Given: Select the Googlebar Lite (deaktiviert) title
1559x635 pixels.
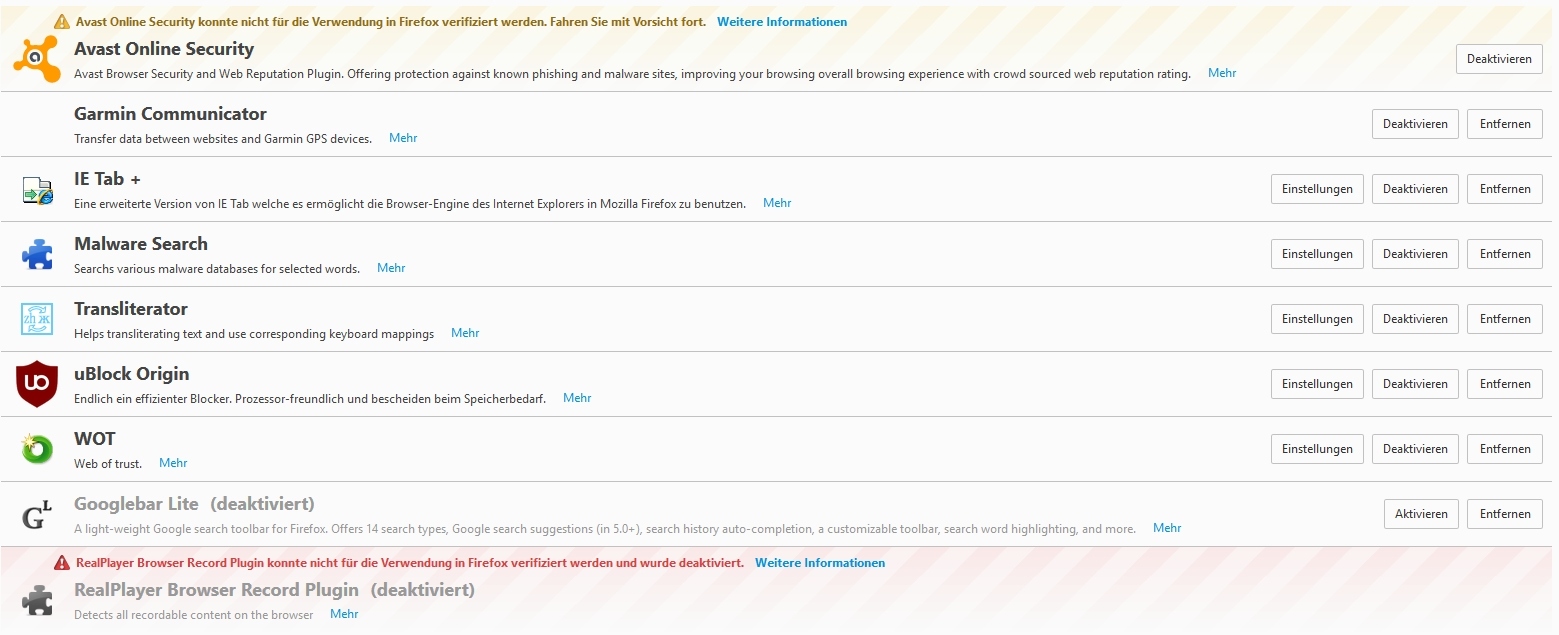Looking at the screenshot, I should point(194,504).
